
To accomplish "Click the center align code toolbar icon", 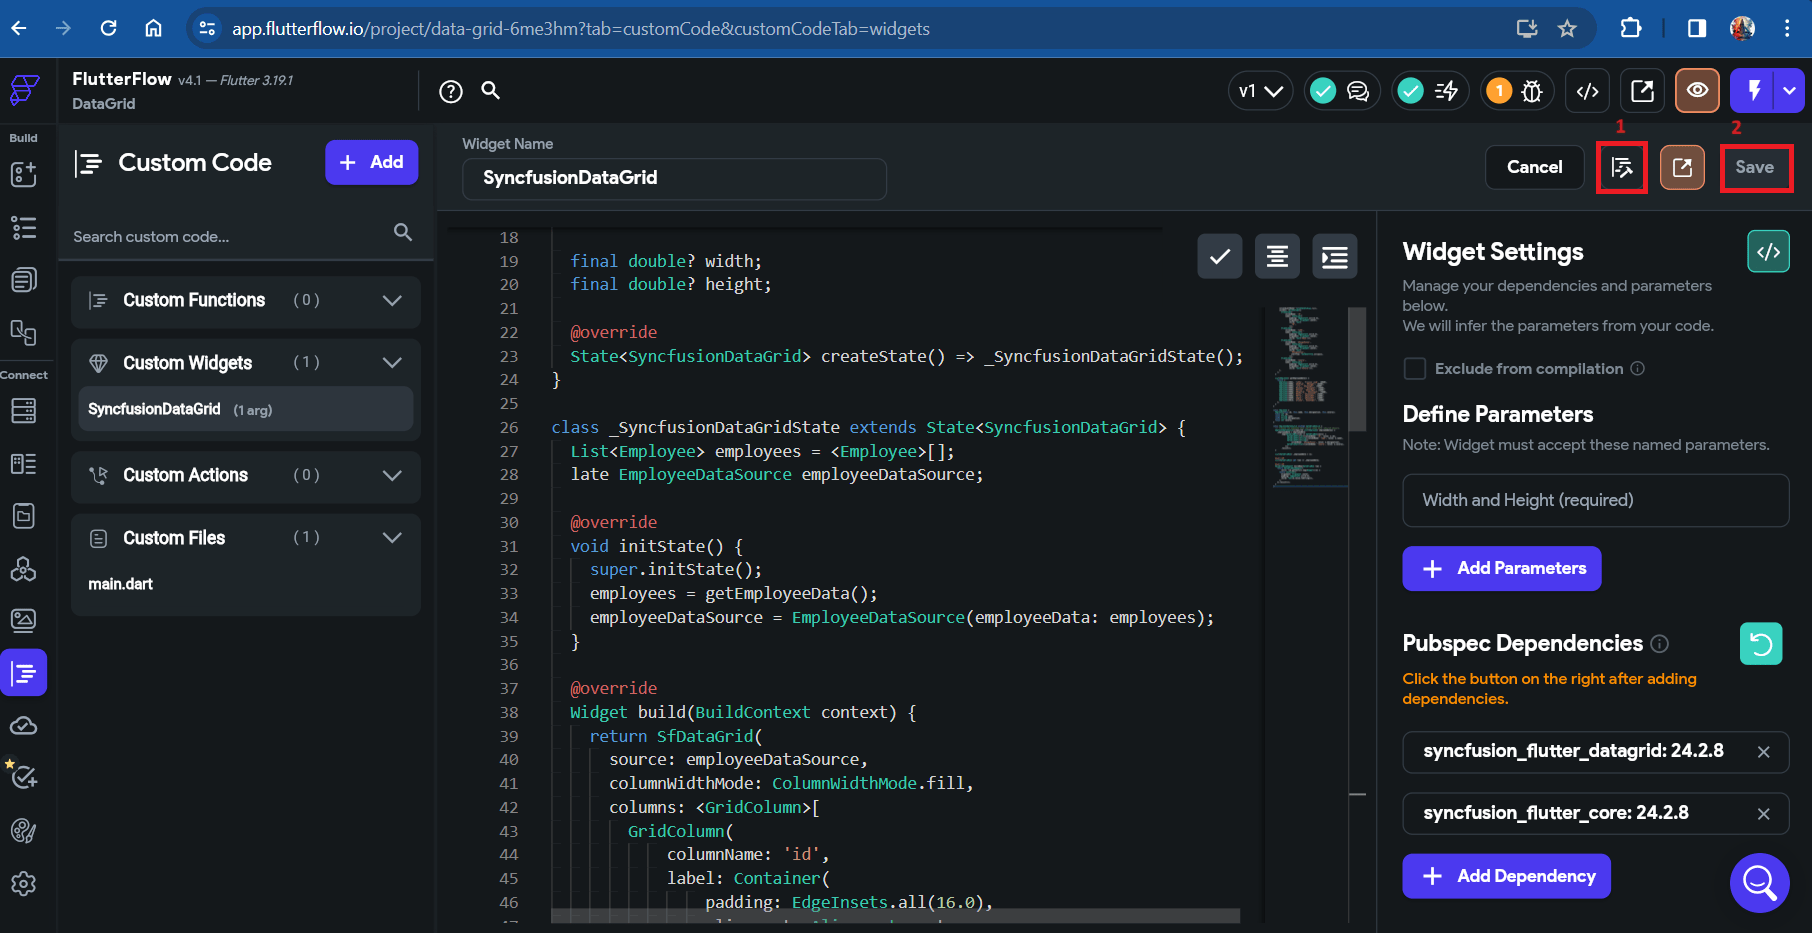I will [1277, 257].
